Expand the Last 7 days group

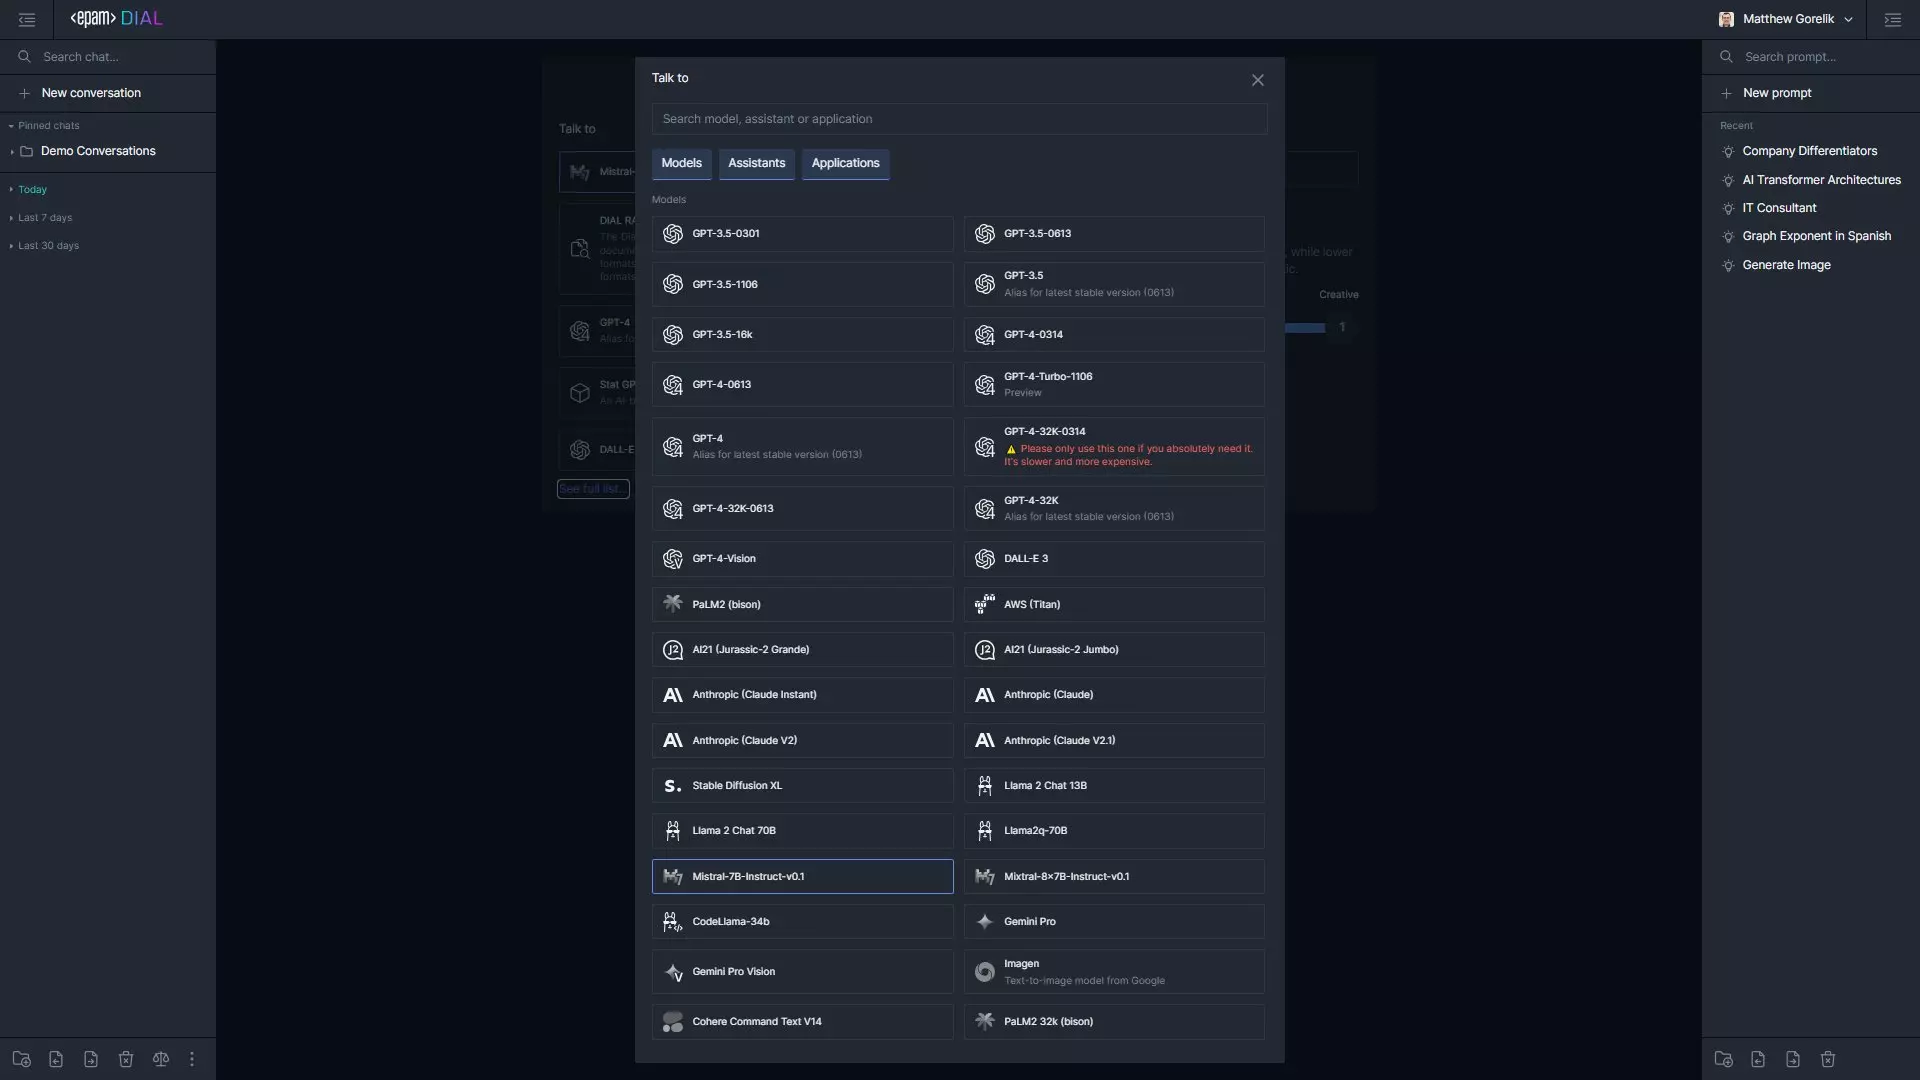(x=45, y=218)
